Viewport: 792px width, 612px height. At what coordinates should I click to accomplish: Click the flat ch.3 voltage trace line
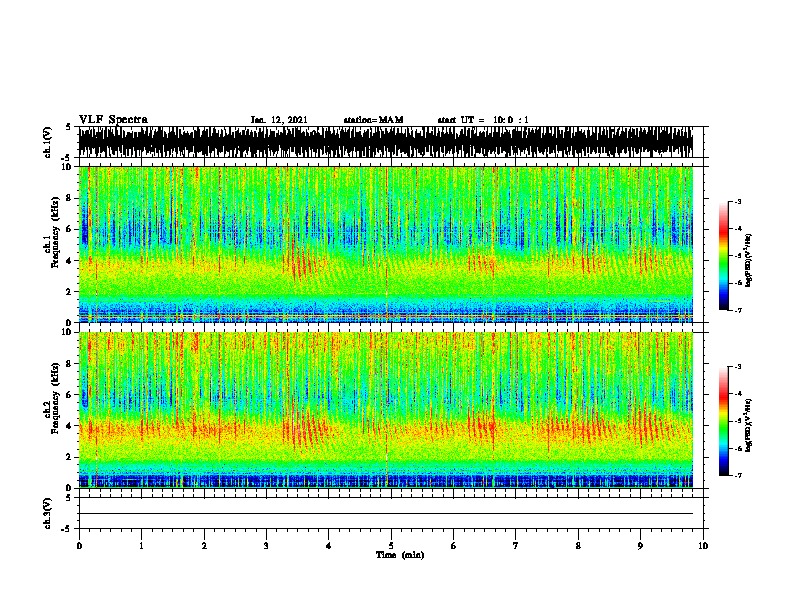[x=385, y=514]
